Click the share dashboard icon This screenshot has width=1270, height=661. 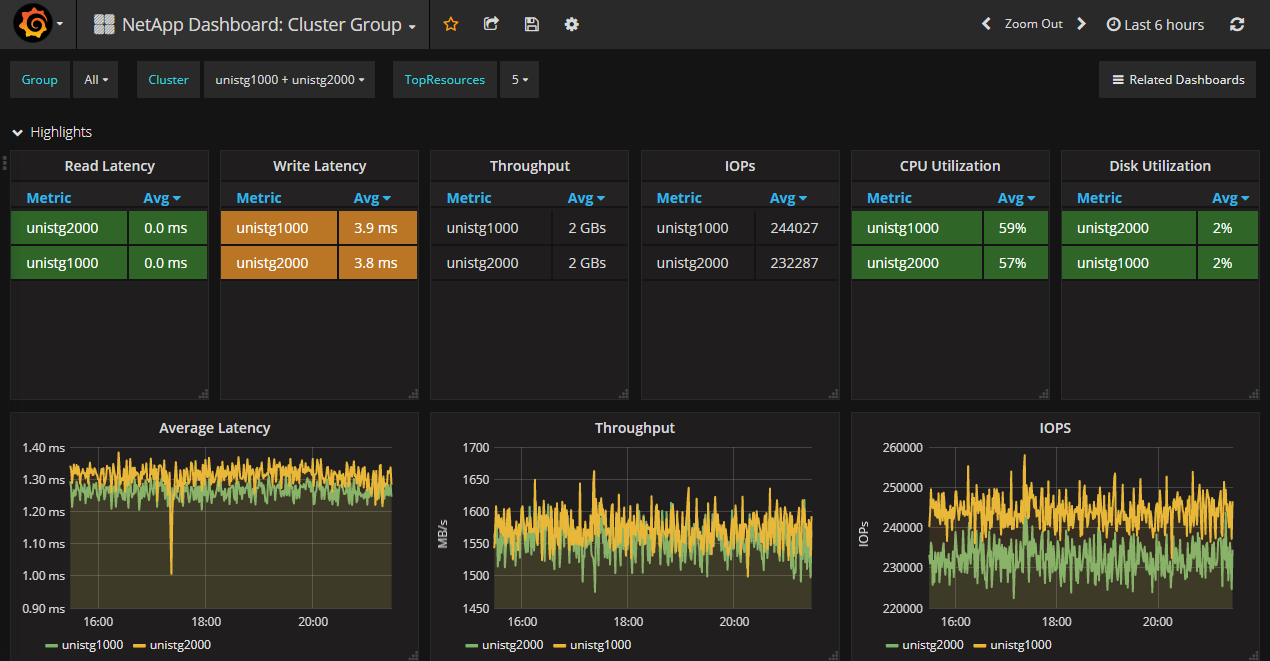point(491,24)
